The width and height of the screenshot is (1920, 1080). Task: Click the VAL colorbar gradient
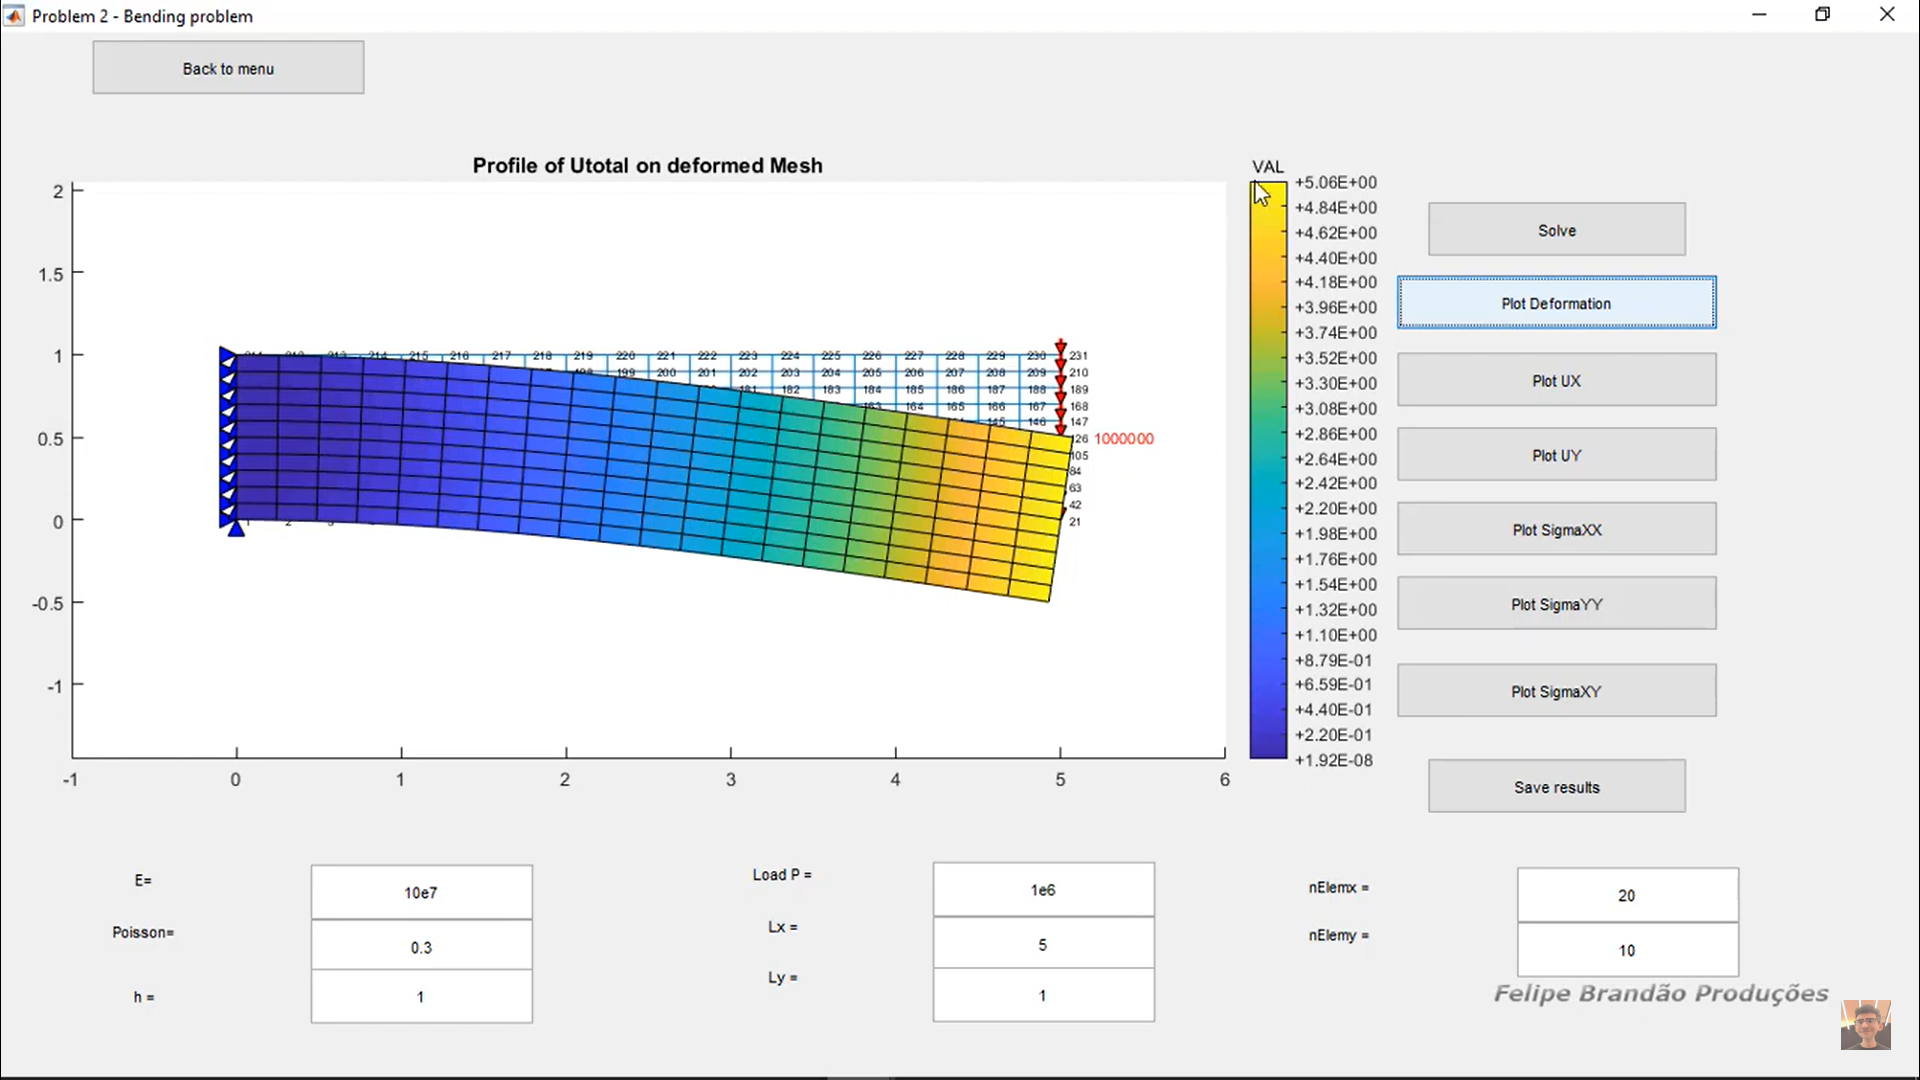[1268, 470]
